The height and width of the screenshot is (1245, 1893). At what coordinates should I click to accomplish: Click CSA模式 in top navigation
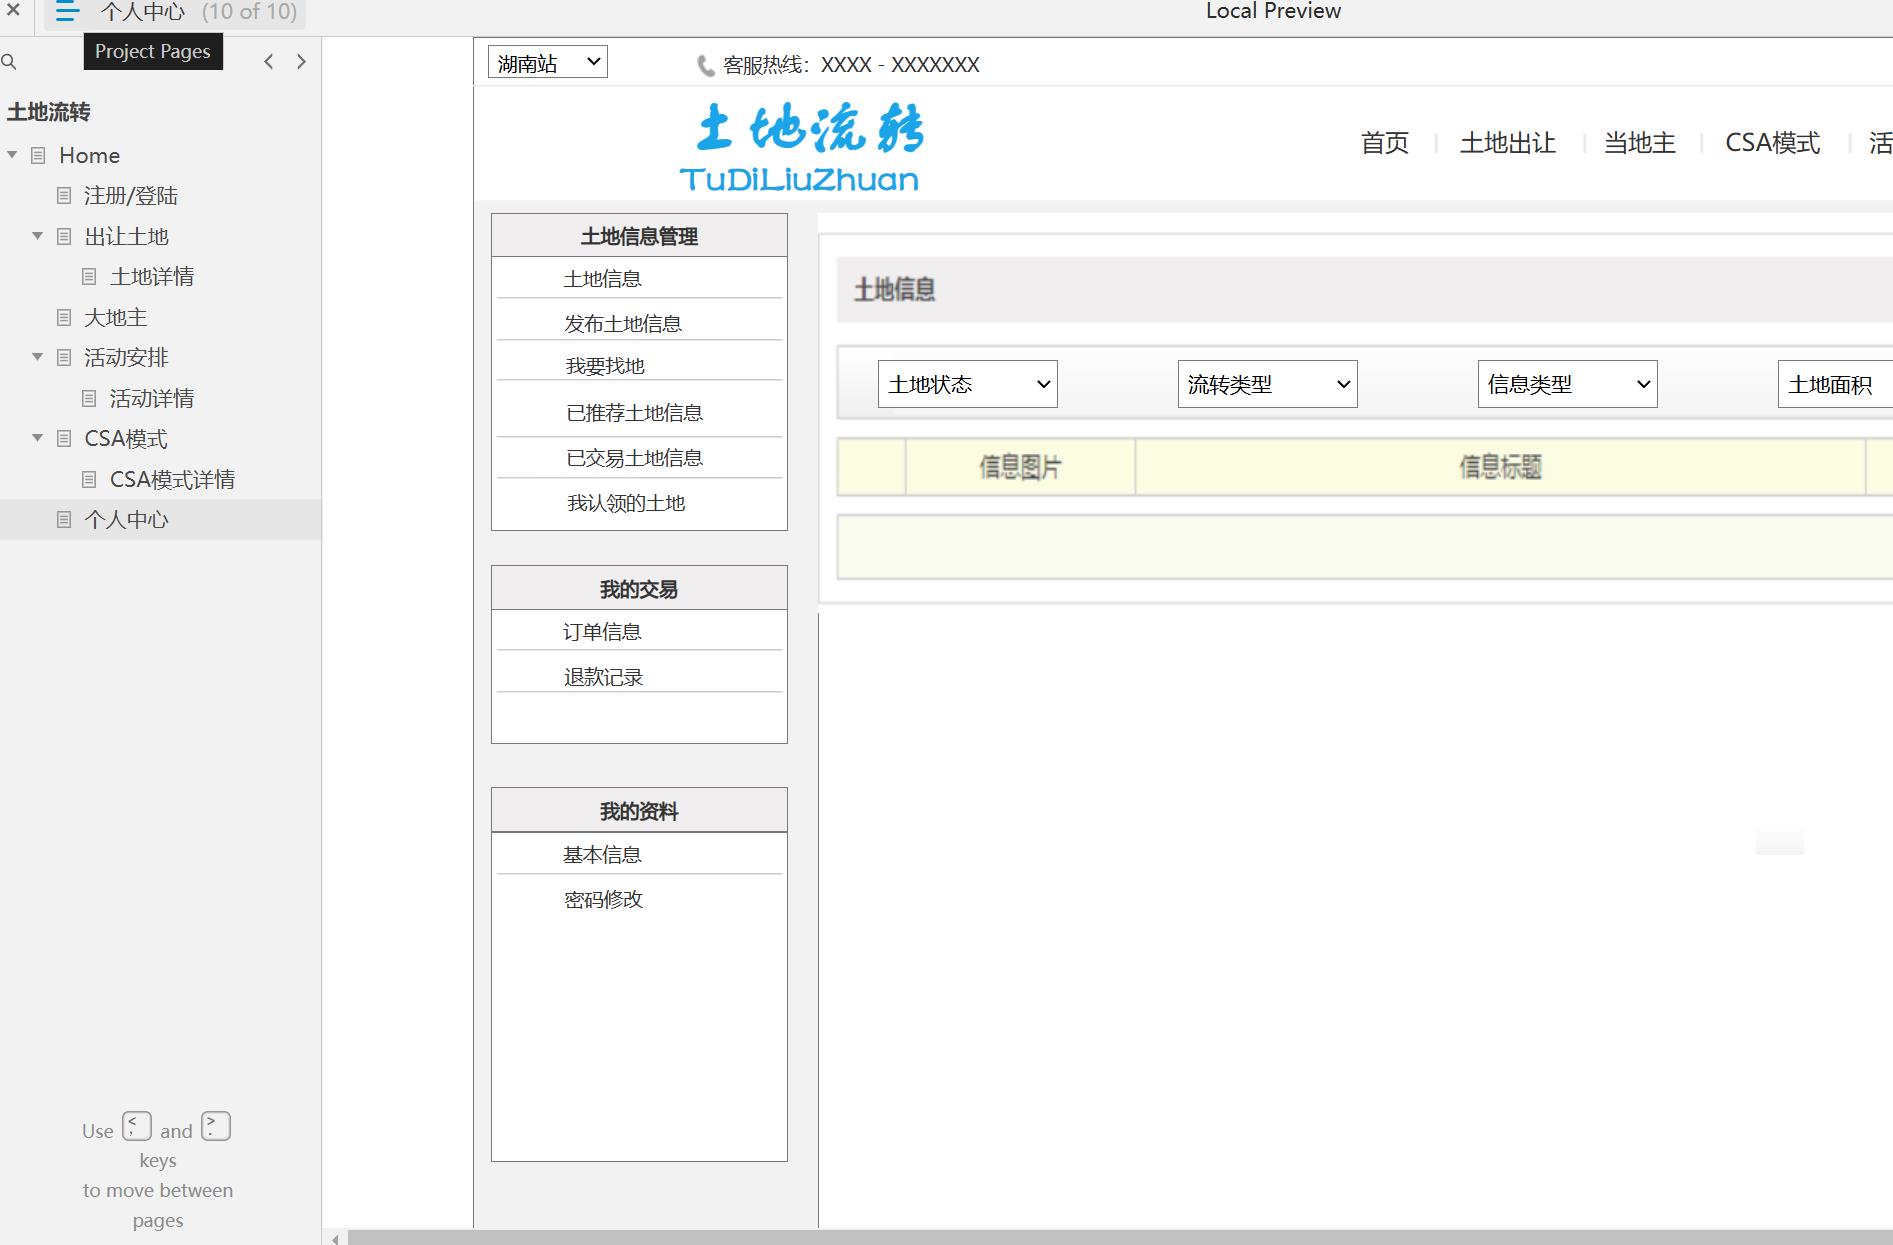[1773, 143]
